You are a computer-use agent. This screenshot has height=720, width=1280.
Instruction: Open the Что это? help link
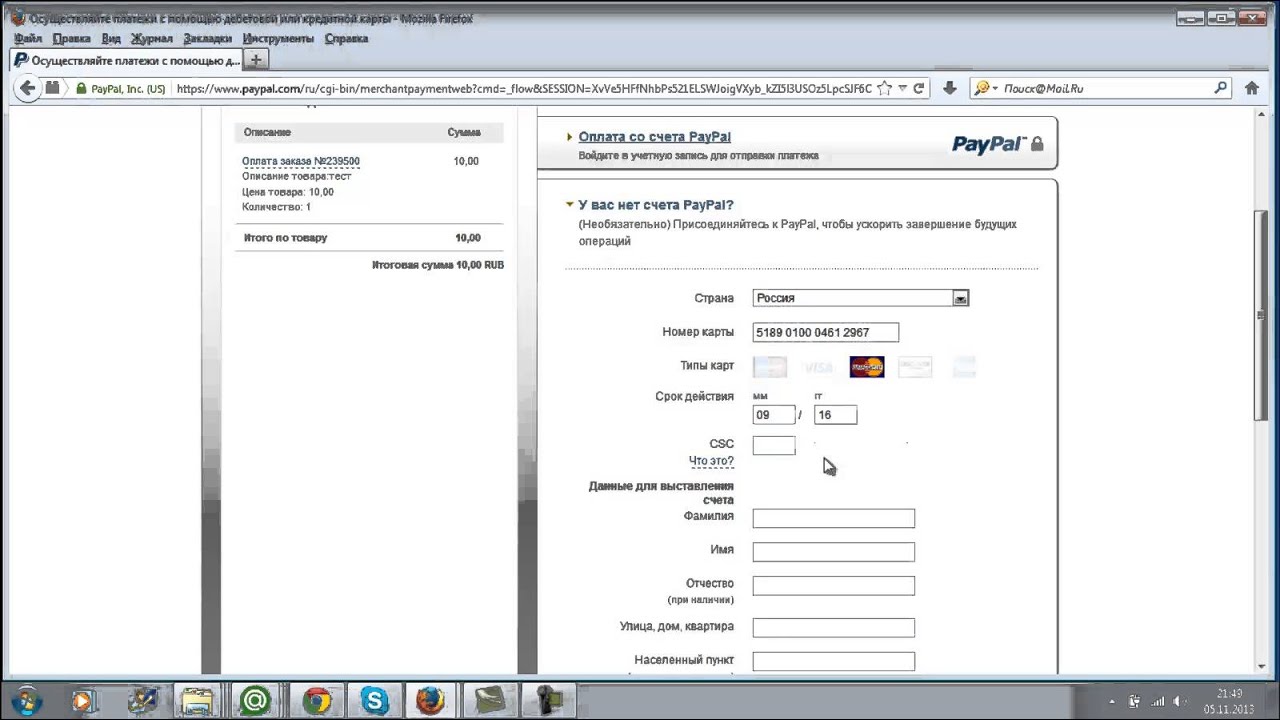pos(711,461)
